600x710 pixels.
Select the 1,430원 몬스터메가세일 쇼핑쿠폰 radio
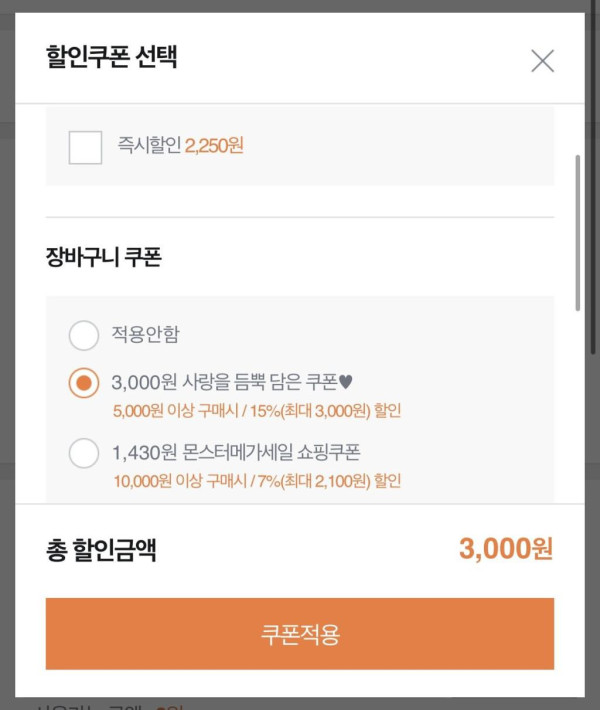[x=84, y=453]
